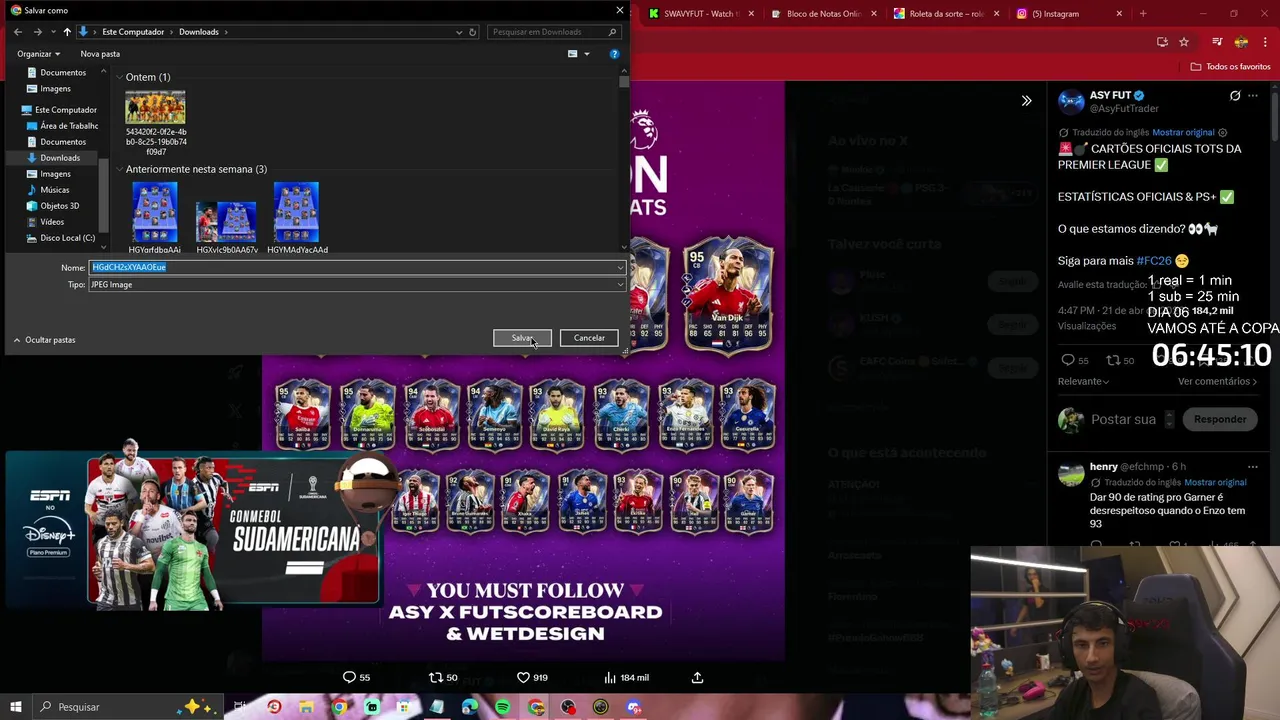The image size is (1280, 720).
Task: Open Todos os favoritos folder
Action: point(1231,67)
